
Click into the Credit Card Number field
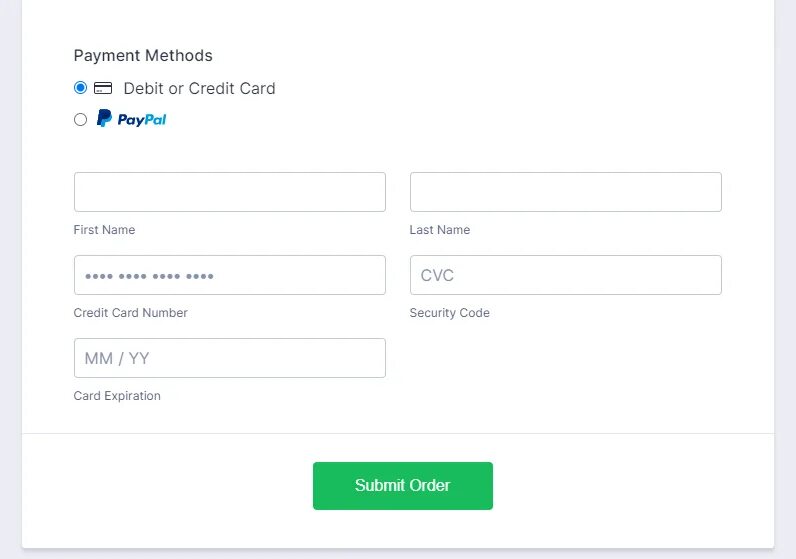(229, 275)
